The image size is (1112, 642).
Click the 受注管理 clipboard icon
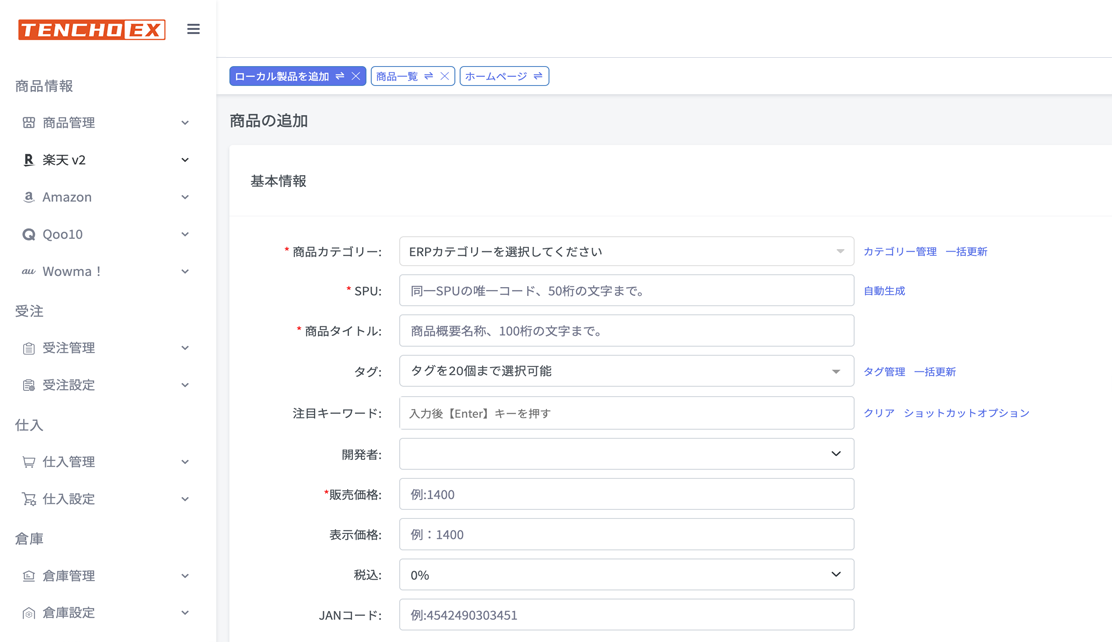(28, 348)
